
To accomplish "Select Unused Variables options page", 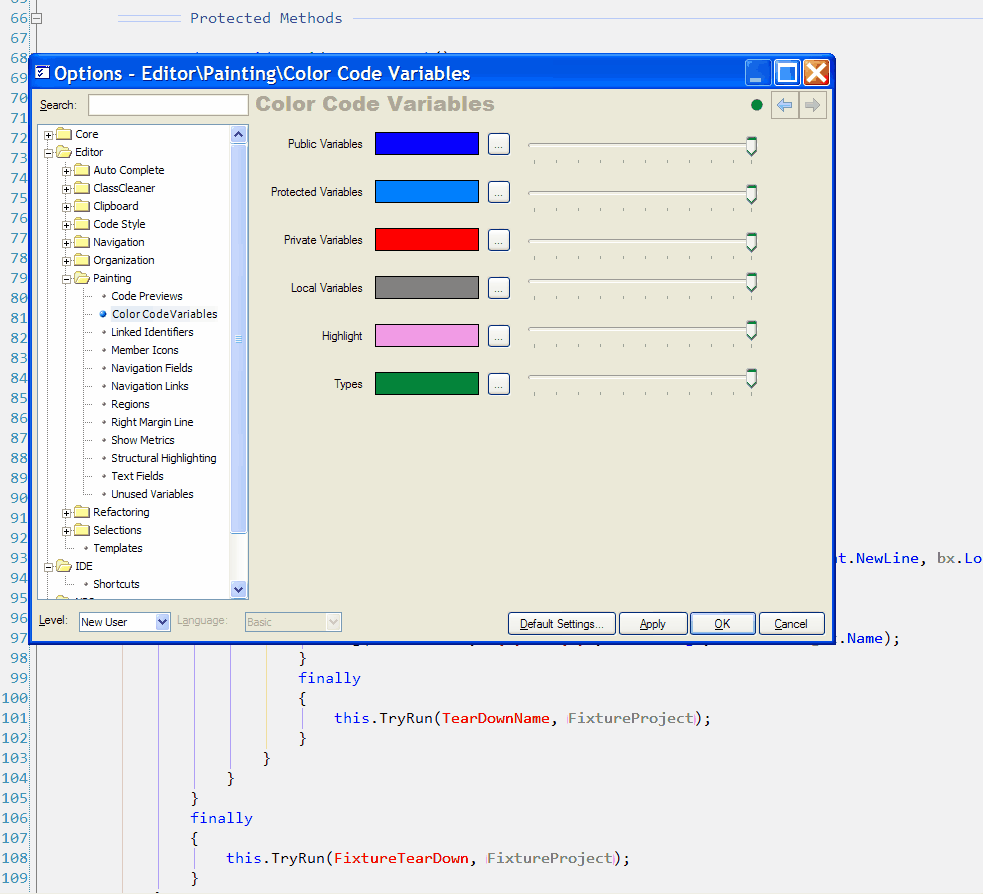I will (x=152, y=494).
